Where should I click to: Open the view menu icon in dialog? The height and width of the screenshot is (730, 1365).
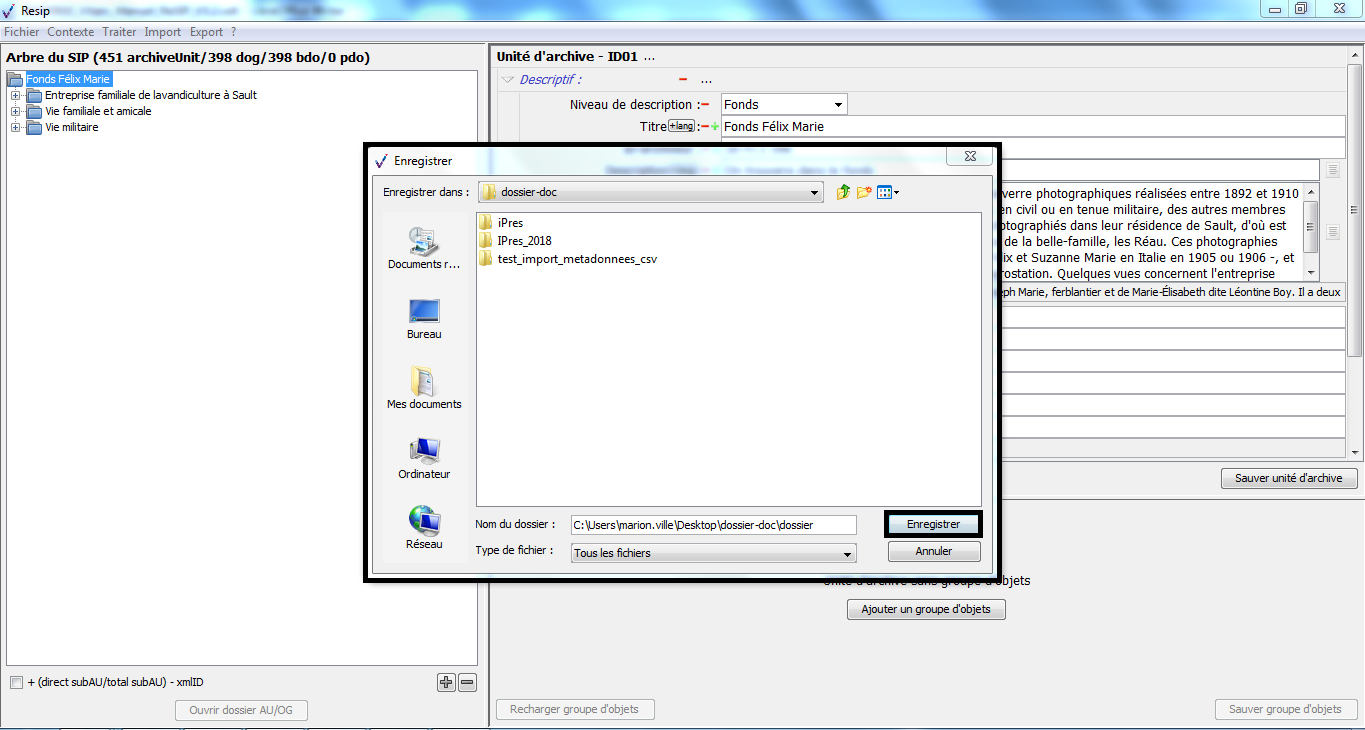[x=888, y=192]
